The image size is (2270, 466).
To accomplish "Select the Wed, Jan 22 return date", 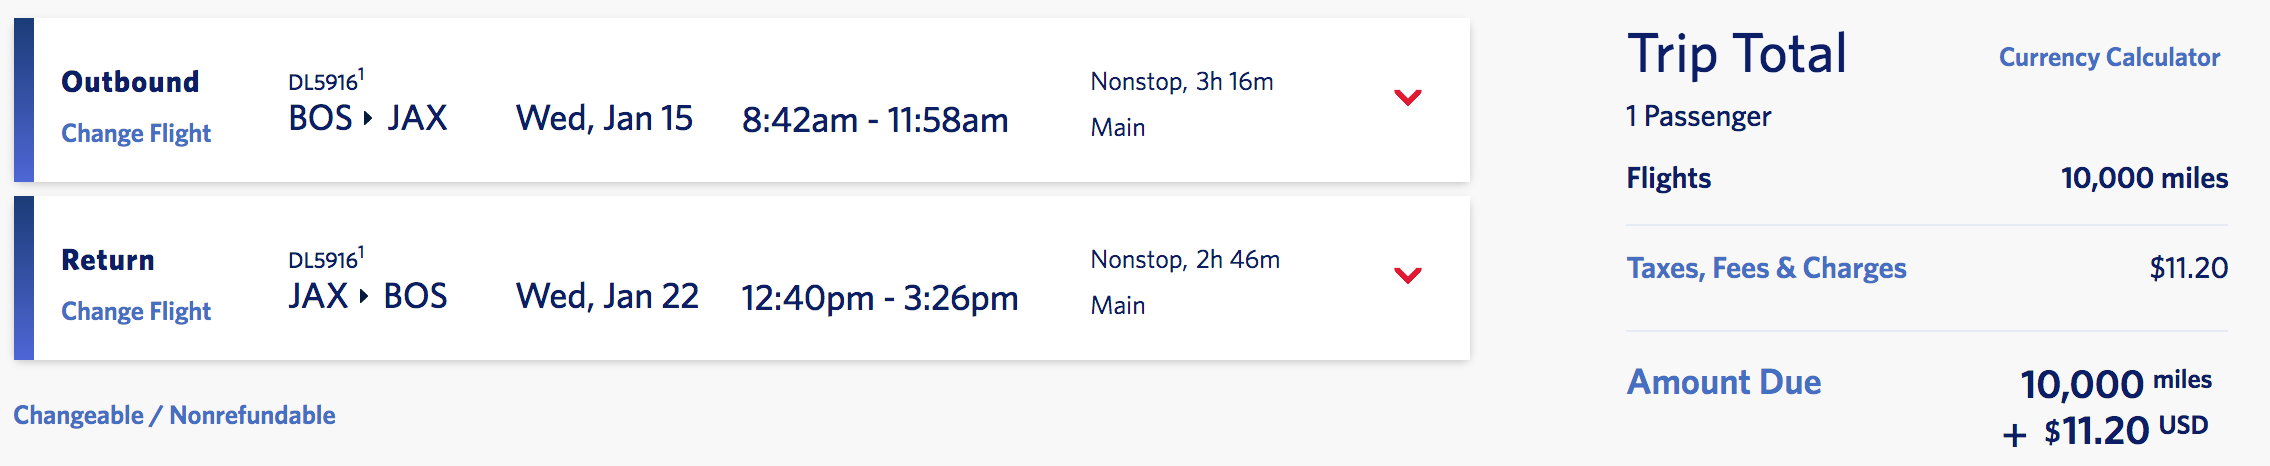I will pos(607,297).
